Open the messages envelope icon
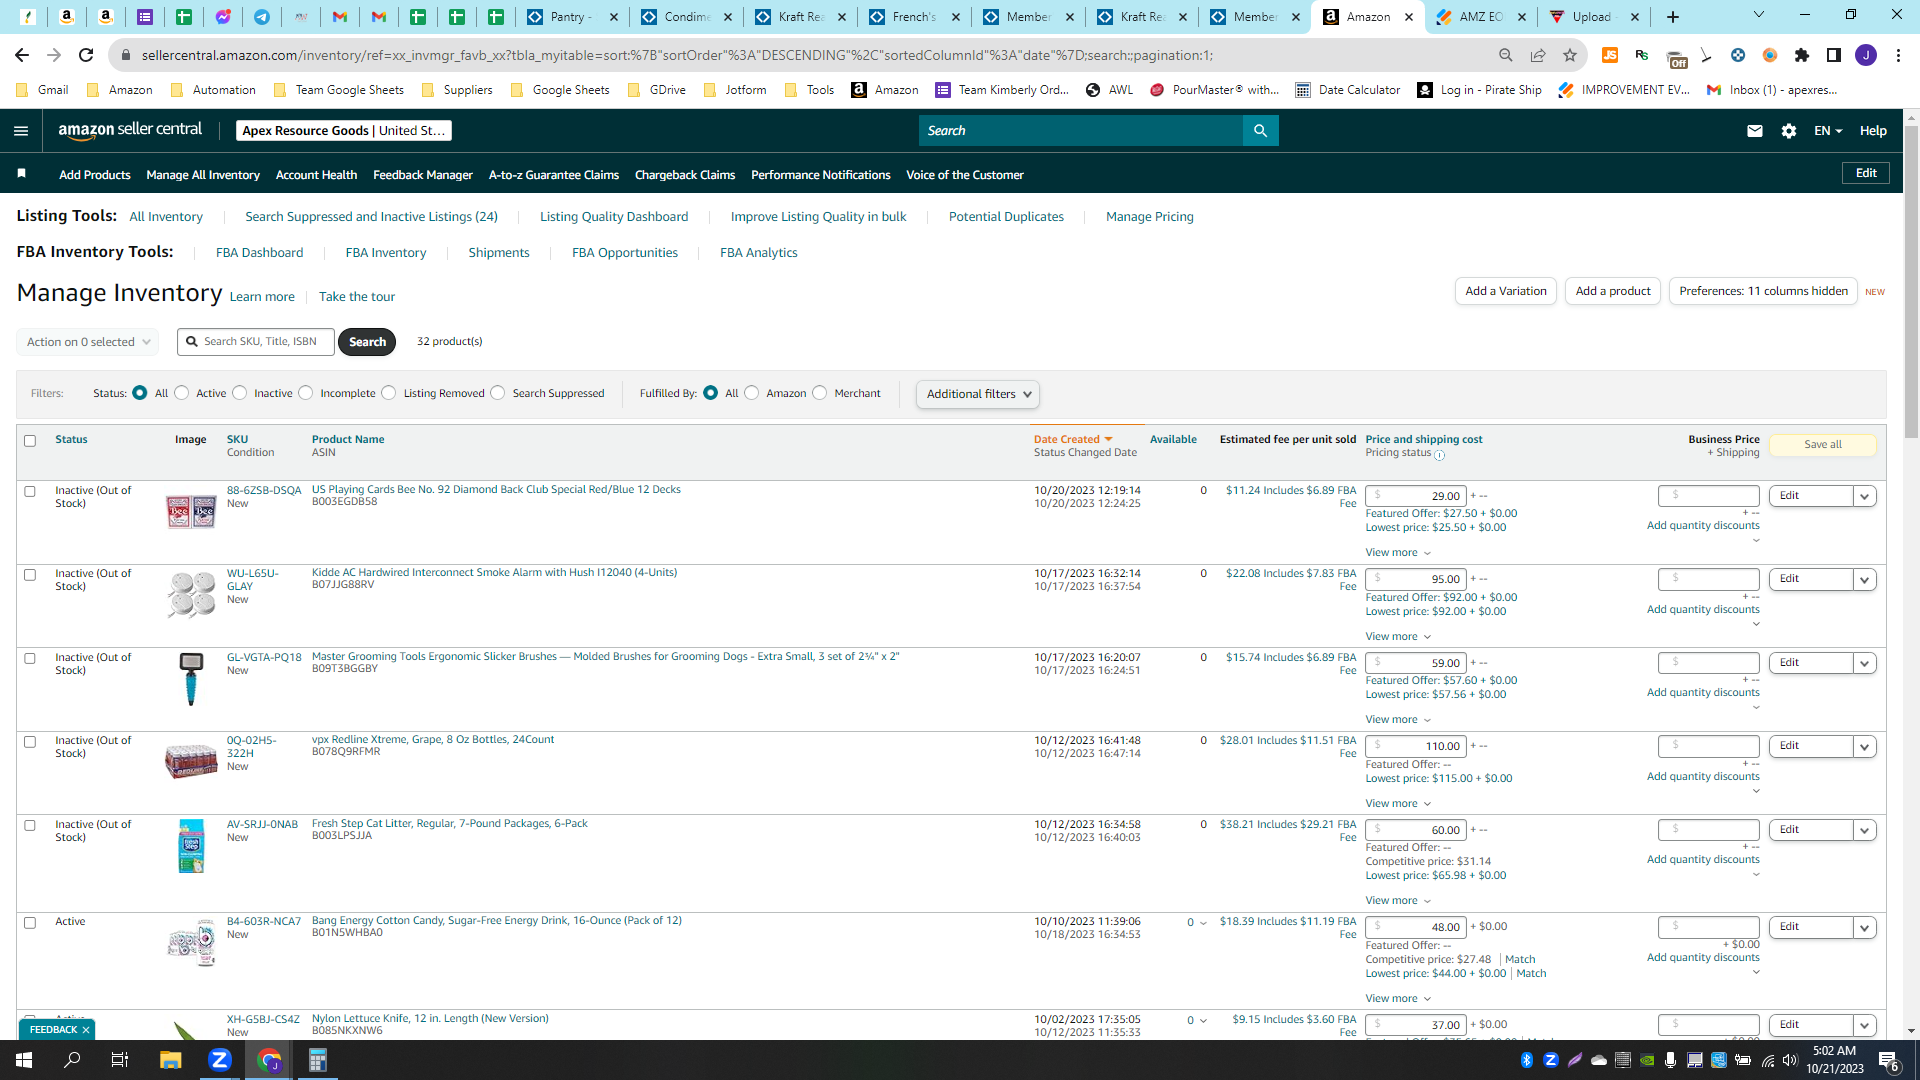 click(1755, 131)
